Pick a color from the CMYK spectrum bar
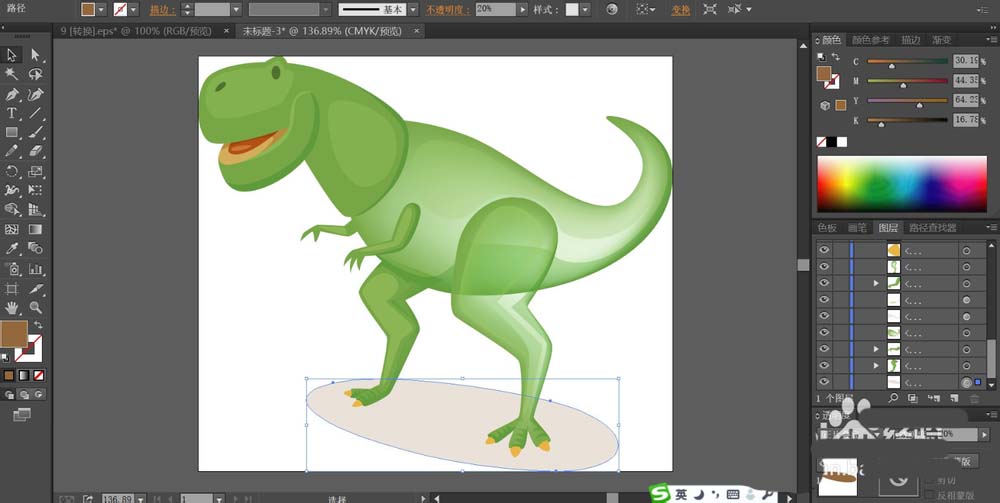Viewport: 1000px width, 503px height. [x=900, y=183]
